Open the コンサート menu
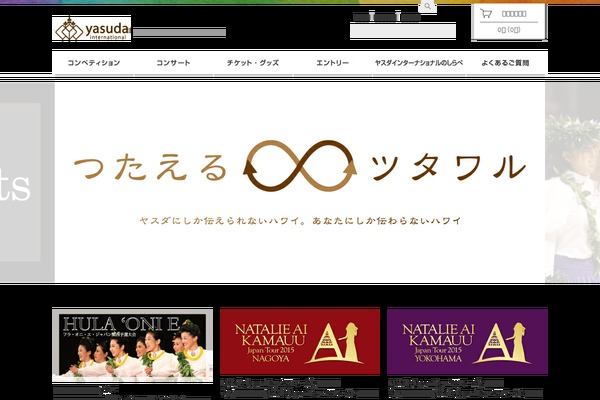 tap(173, 63)
